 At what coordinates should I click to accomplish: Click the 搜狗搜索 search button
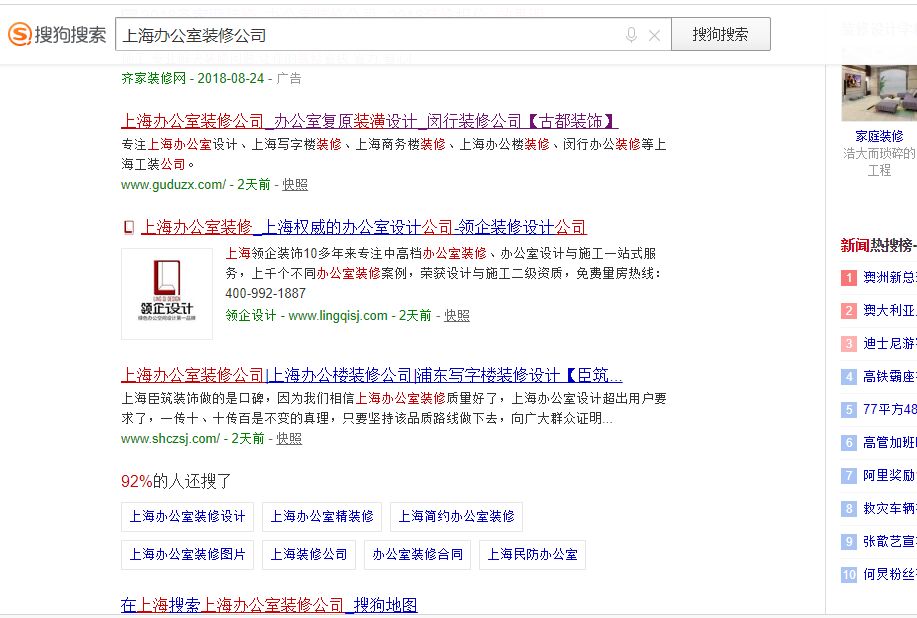pos(720,34)
